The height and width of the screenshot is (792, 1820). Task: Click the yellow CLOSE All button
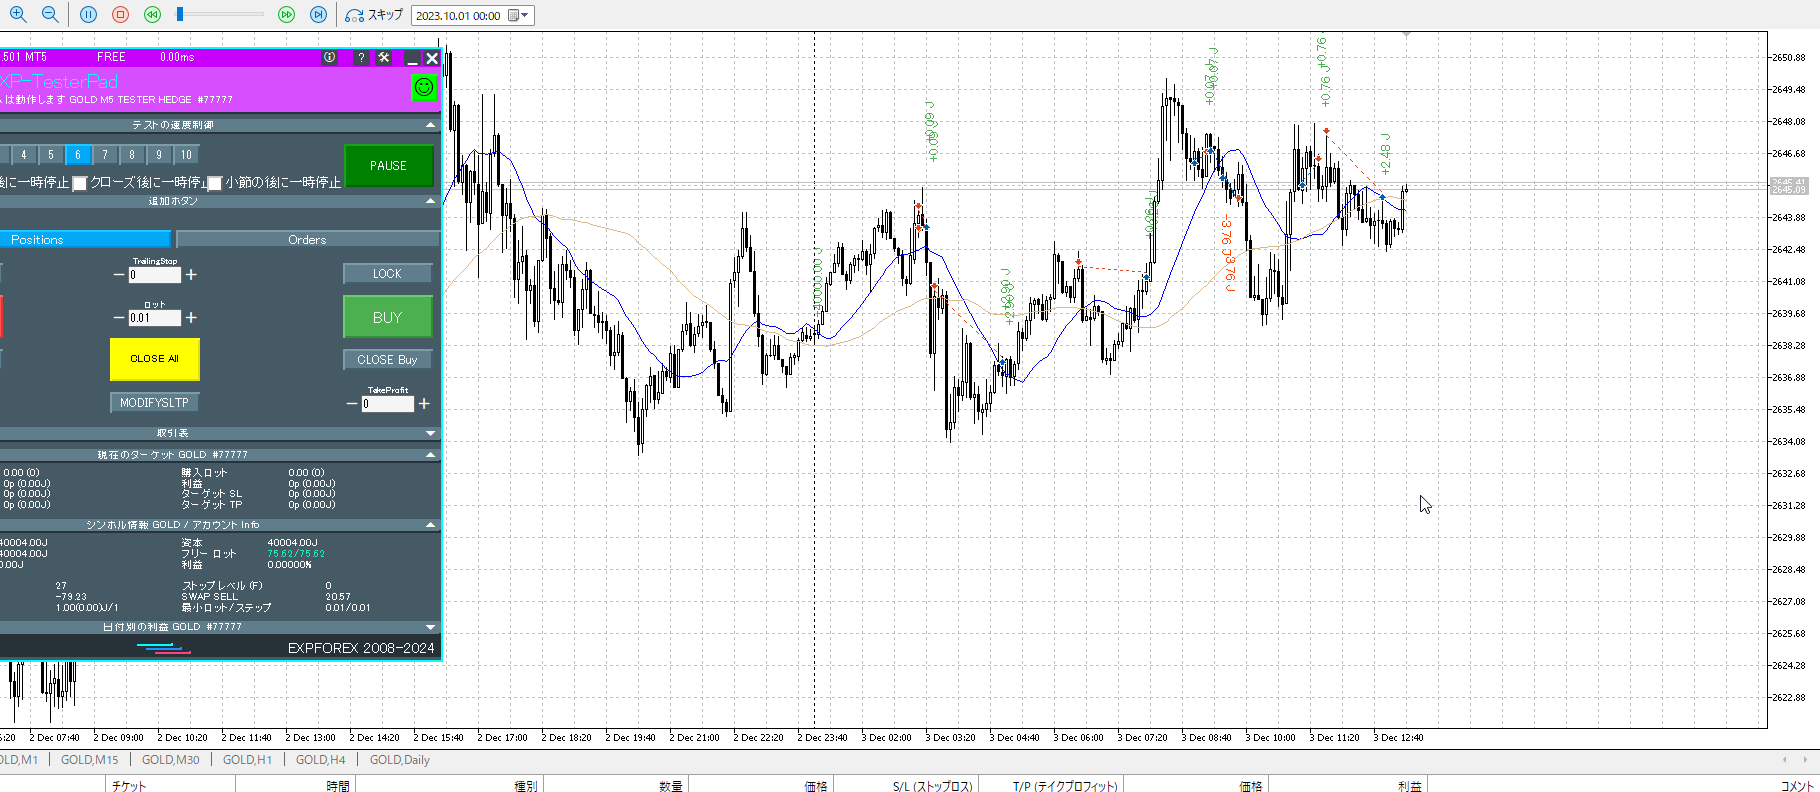click(x=154, y=359)
